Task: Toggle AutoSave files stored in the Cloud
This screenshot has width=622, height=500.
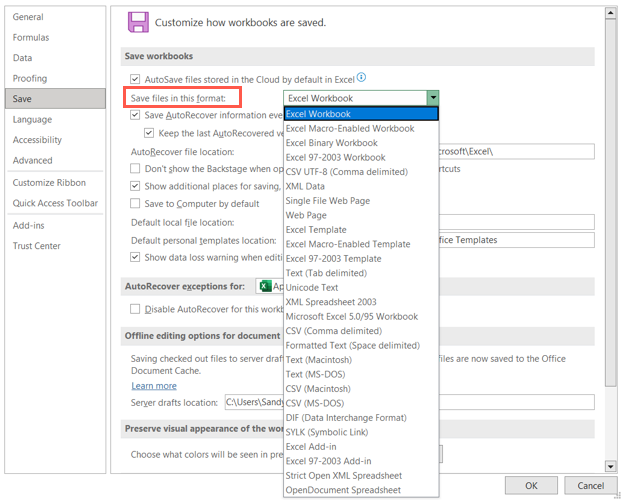Action: (135, 79)
